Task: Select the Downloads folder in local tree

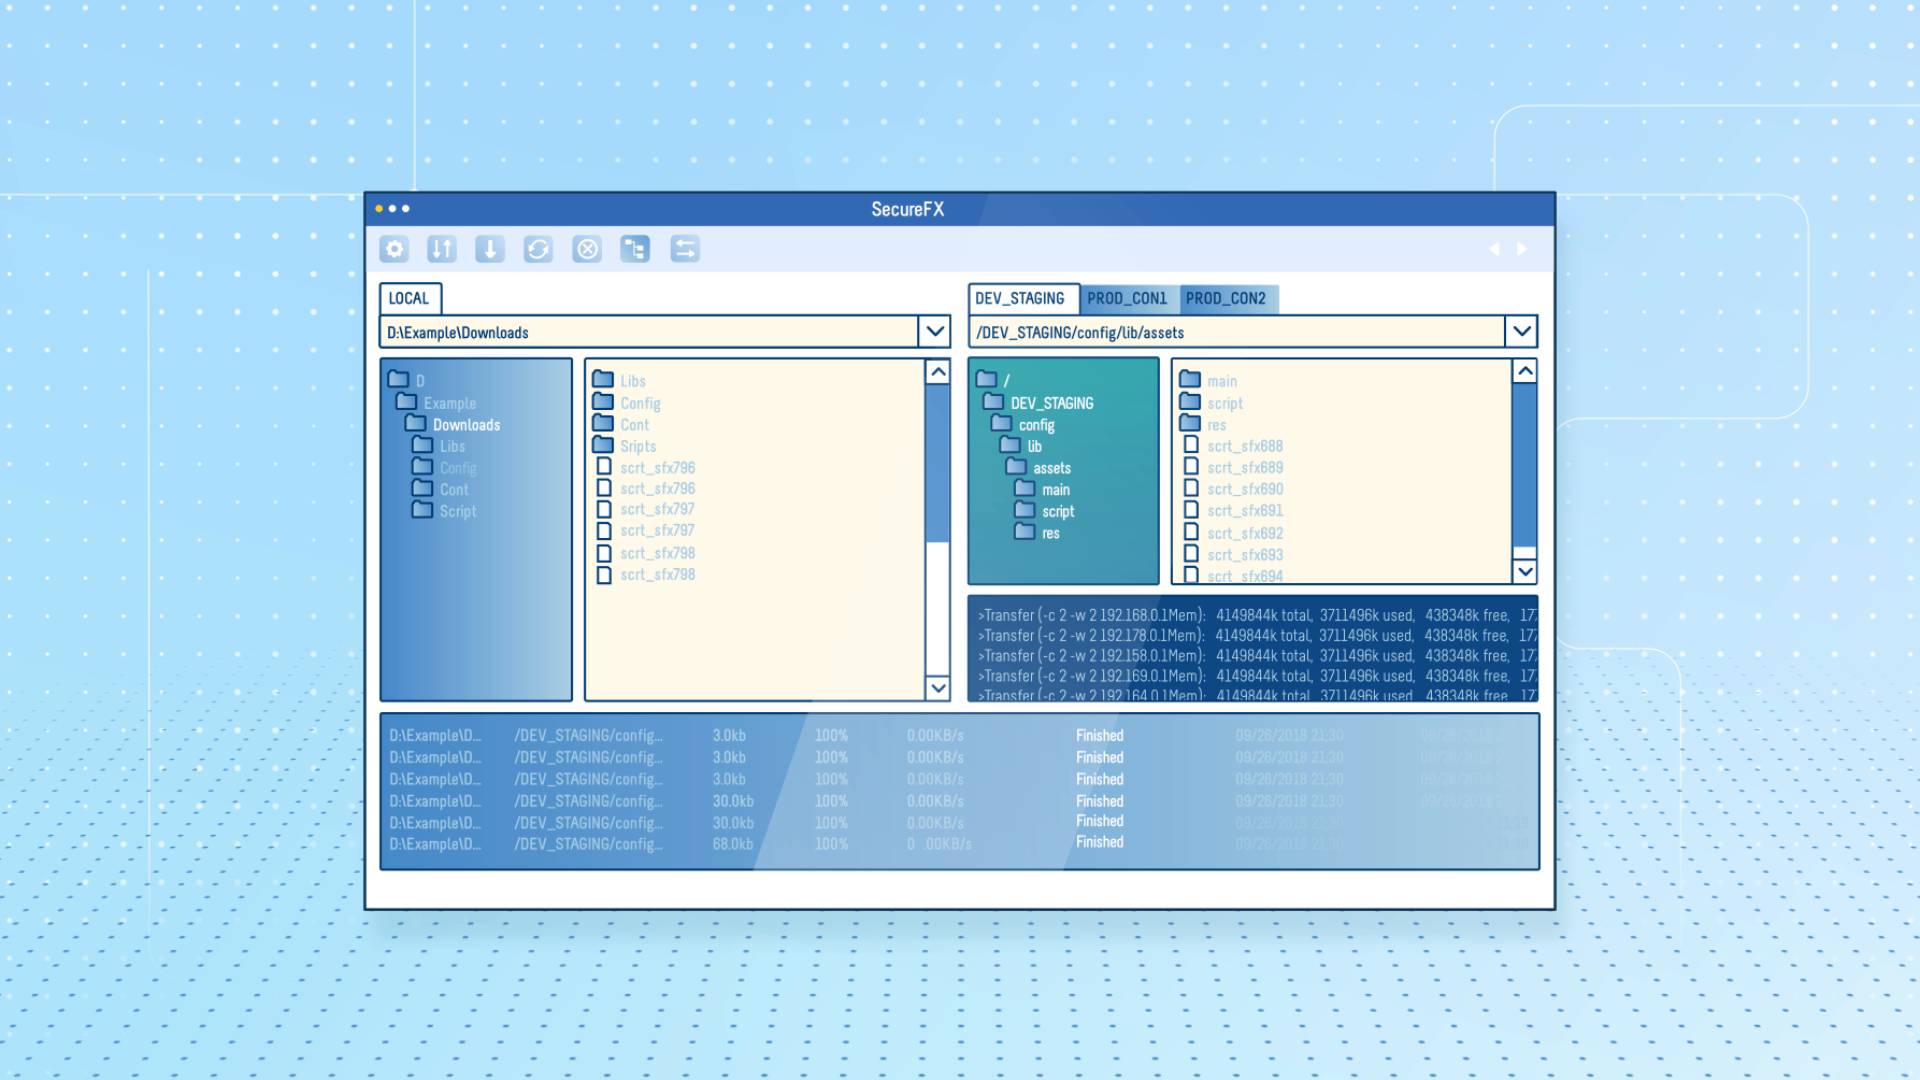Action: [466, 425]
